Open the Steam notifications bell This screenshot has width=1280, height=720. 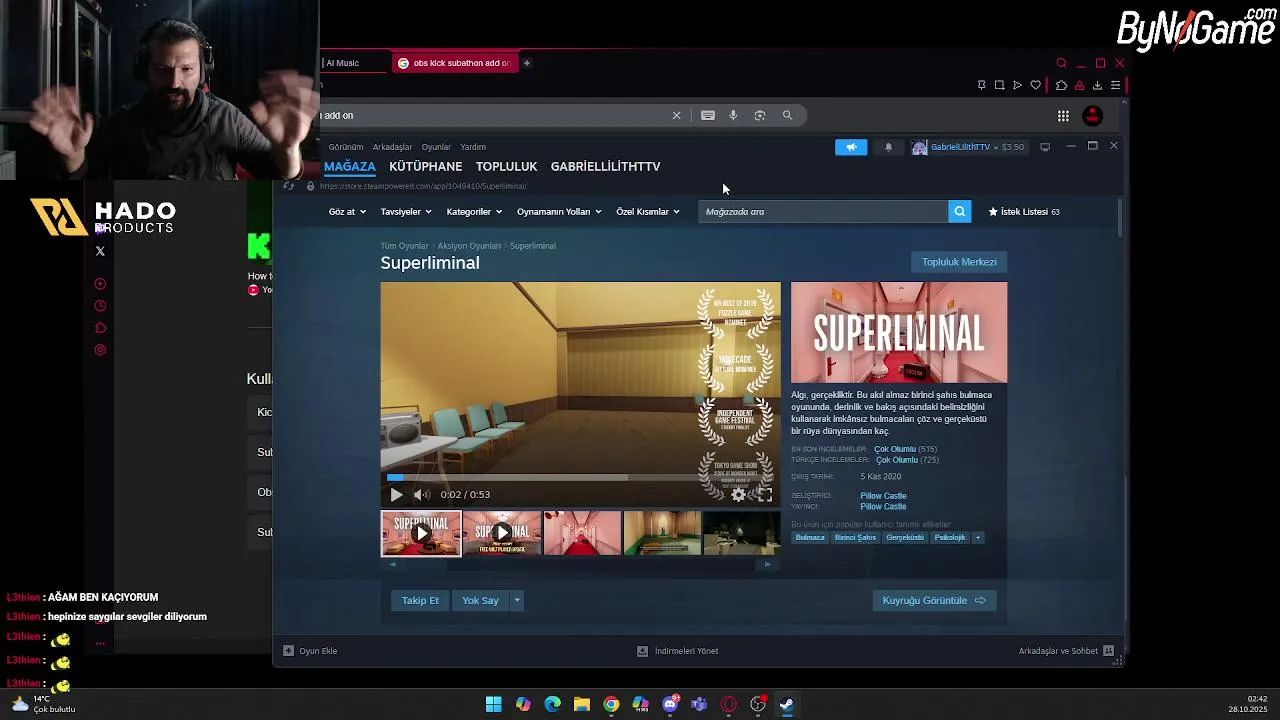pos(888,147)
